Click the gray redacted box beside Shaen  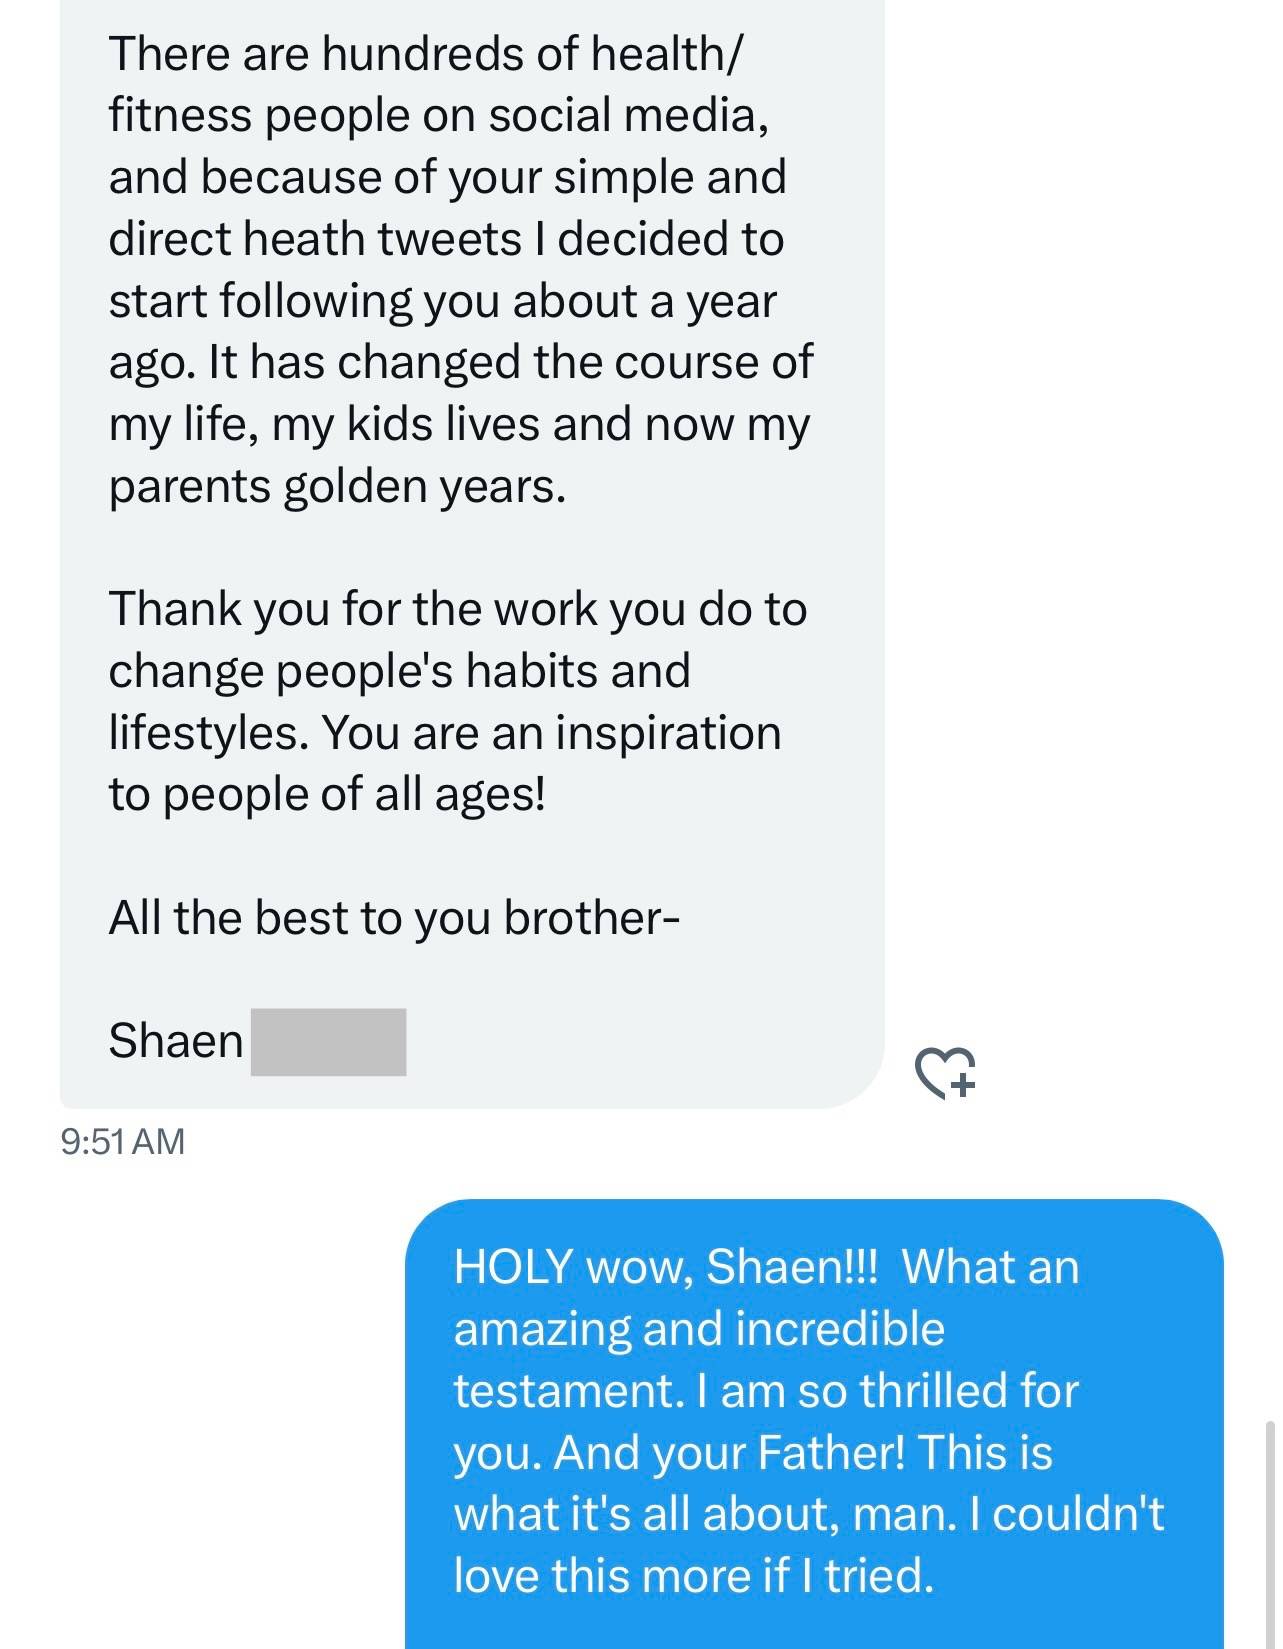[x=328, y=1041]
